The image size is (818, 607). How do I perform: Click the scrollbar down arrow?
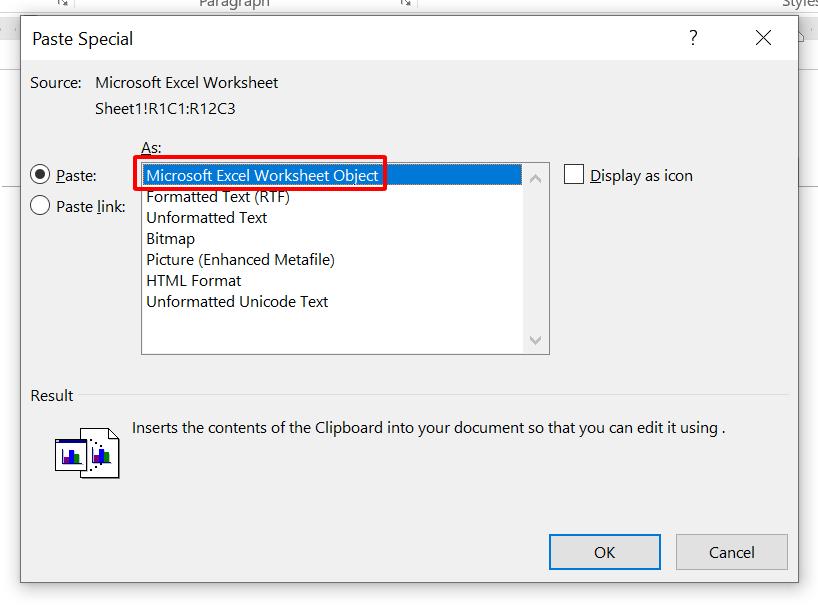535,341
